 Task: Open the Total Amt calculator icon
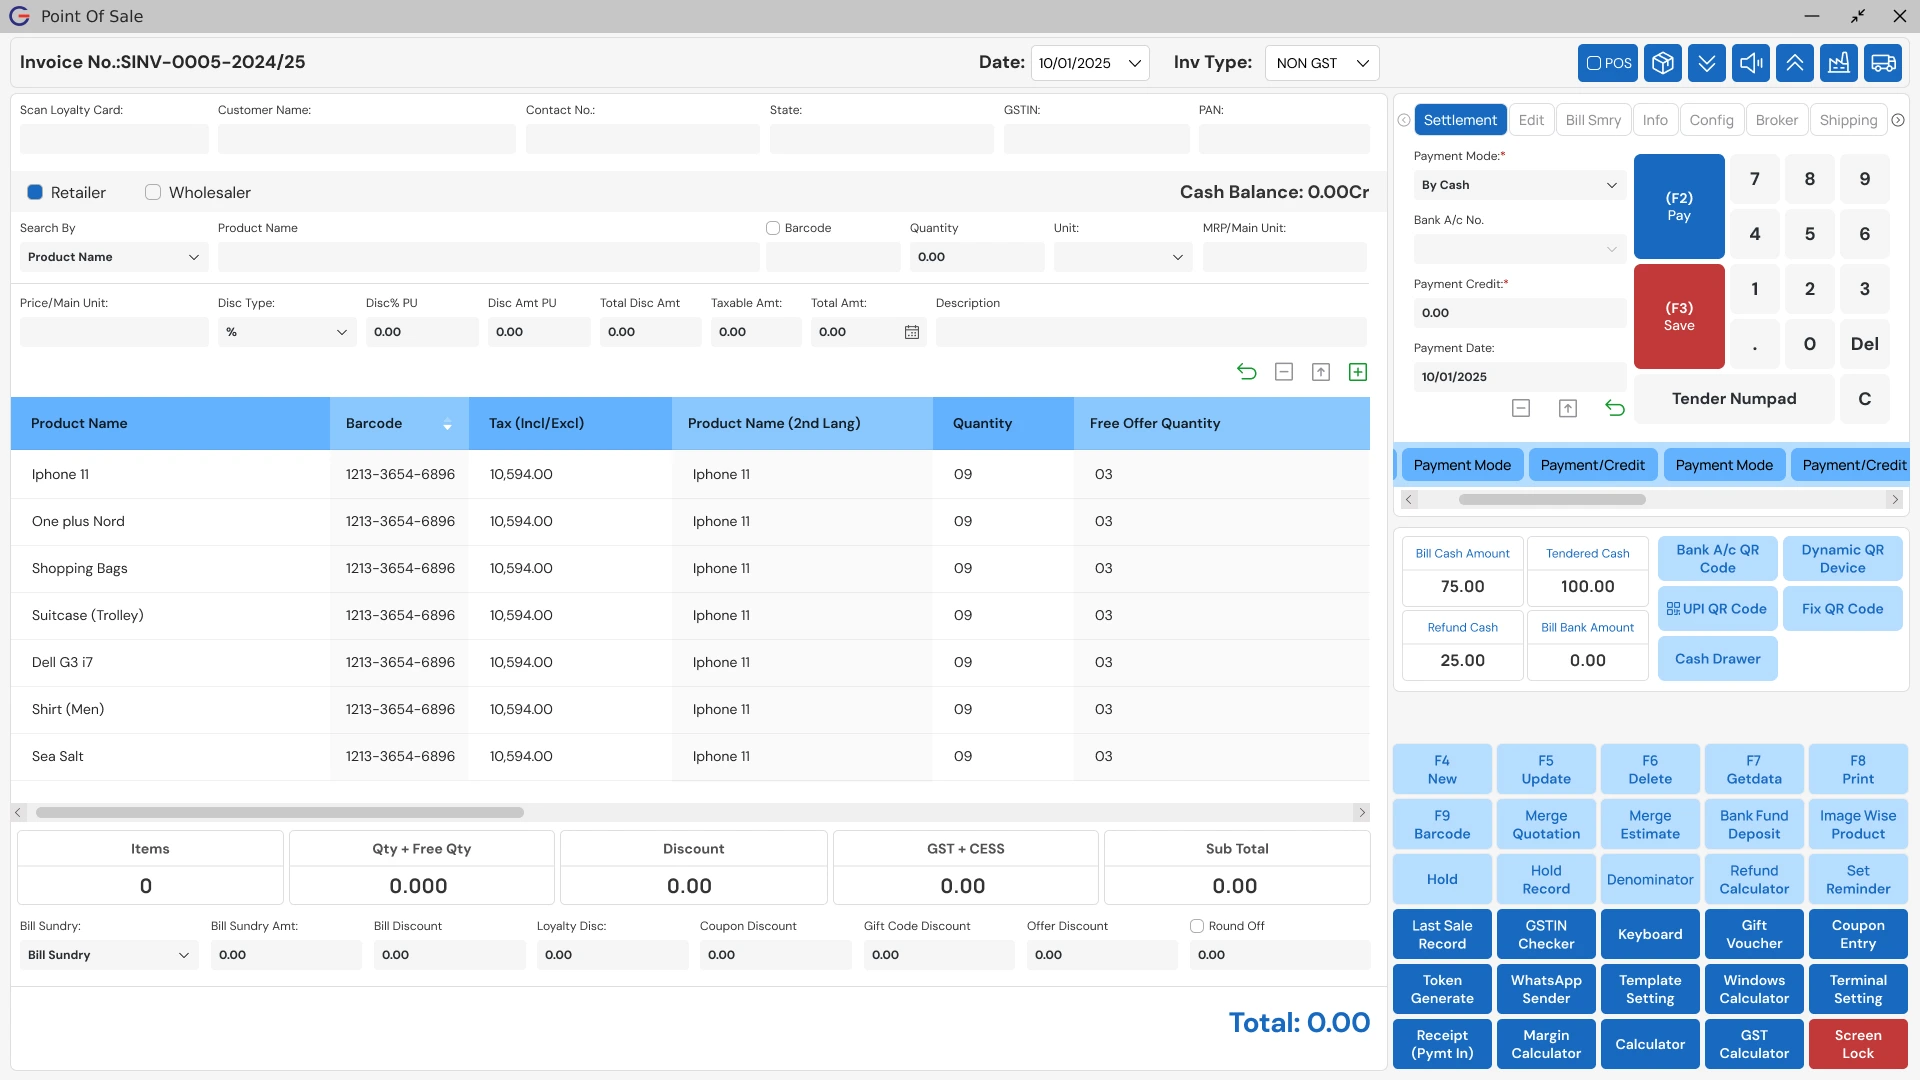tap(911, 332)
